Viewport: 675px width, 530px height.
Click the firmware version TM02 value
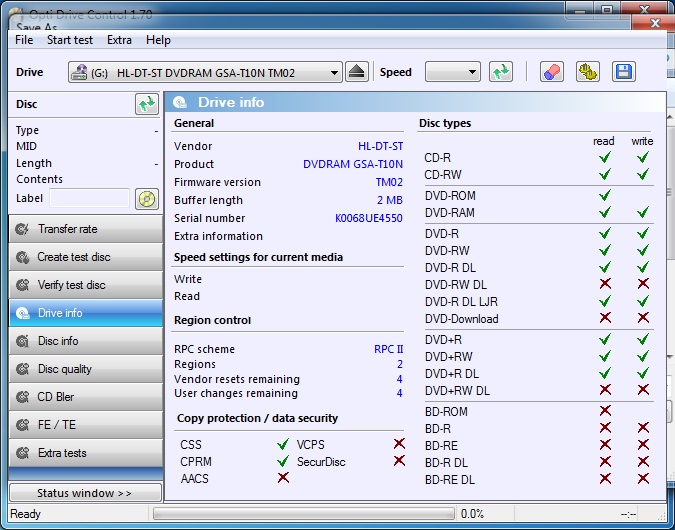click(389, 183)
